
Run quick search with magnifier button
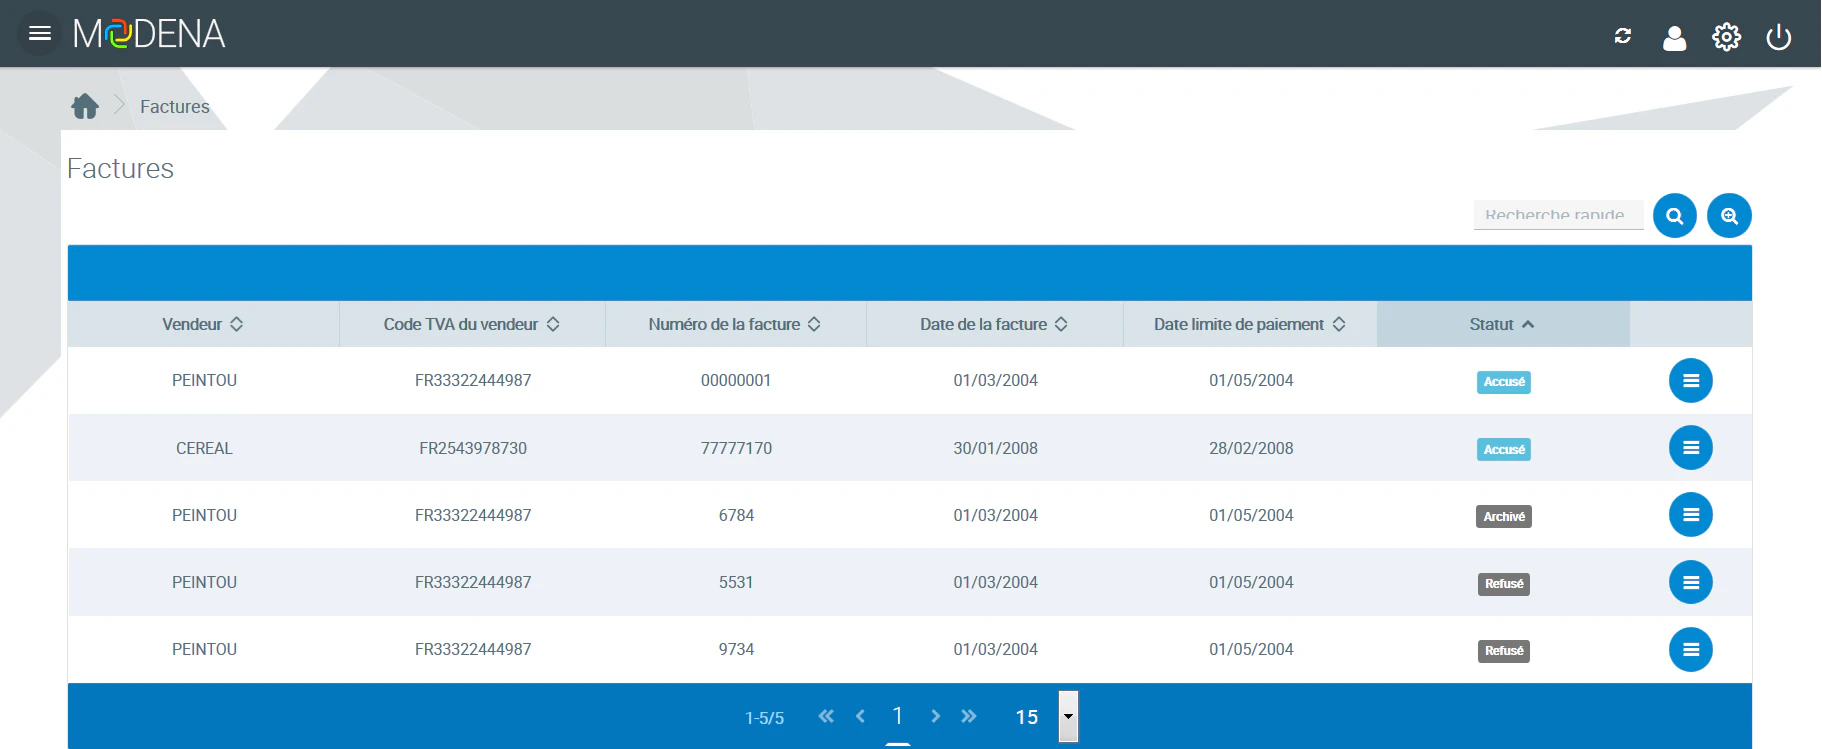point(1675,215)
